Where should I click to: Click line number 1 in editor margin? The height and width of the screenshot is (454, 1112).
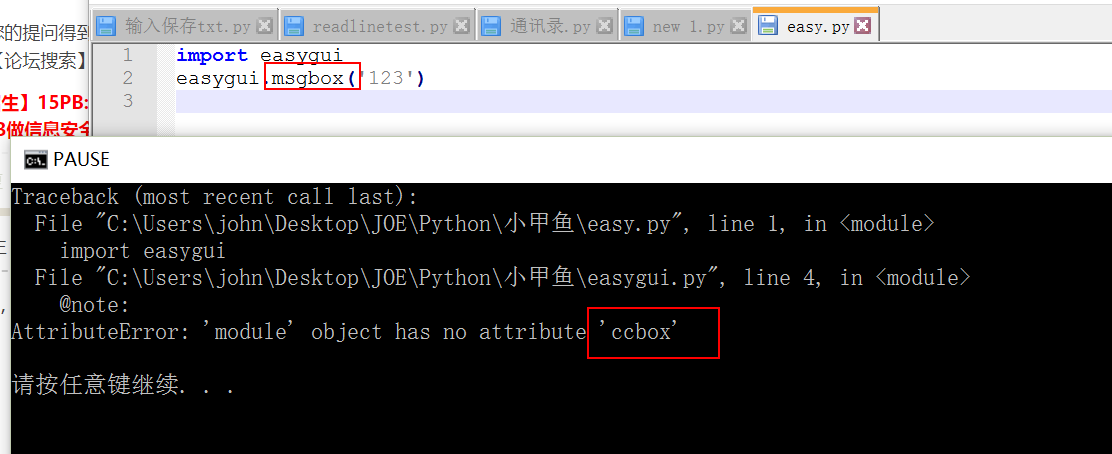[126, 55]
